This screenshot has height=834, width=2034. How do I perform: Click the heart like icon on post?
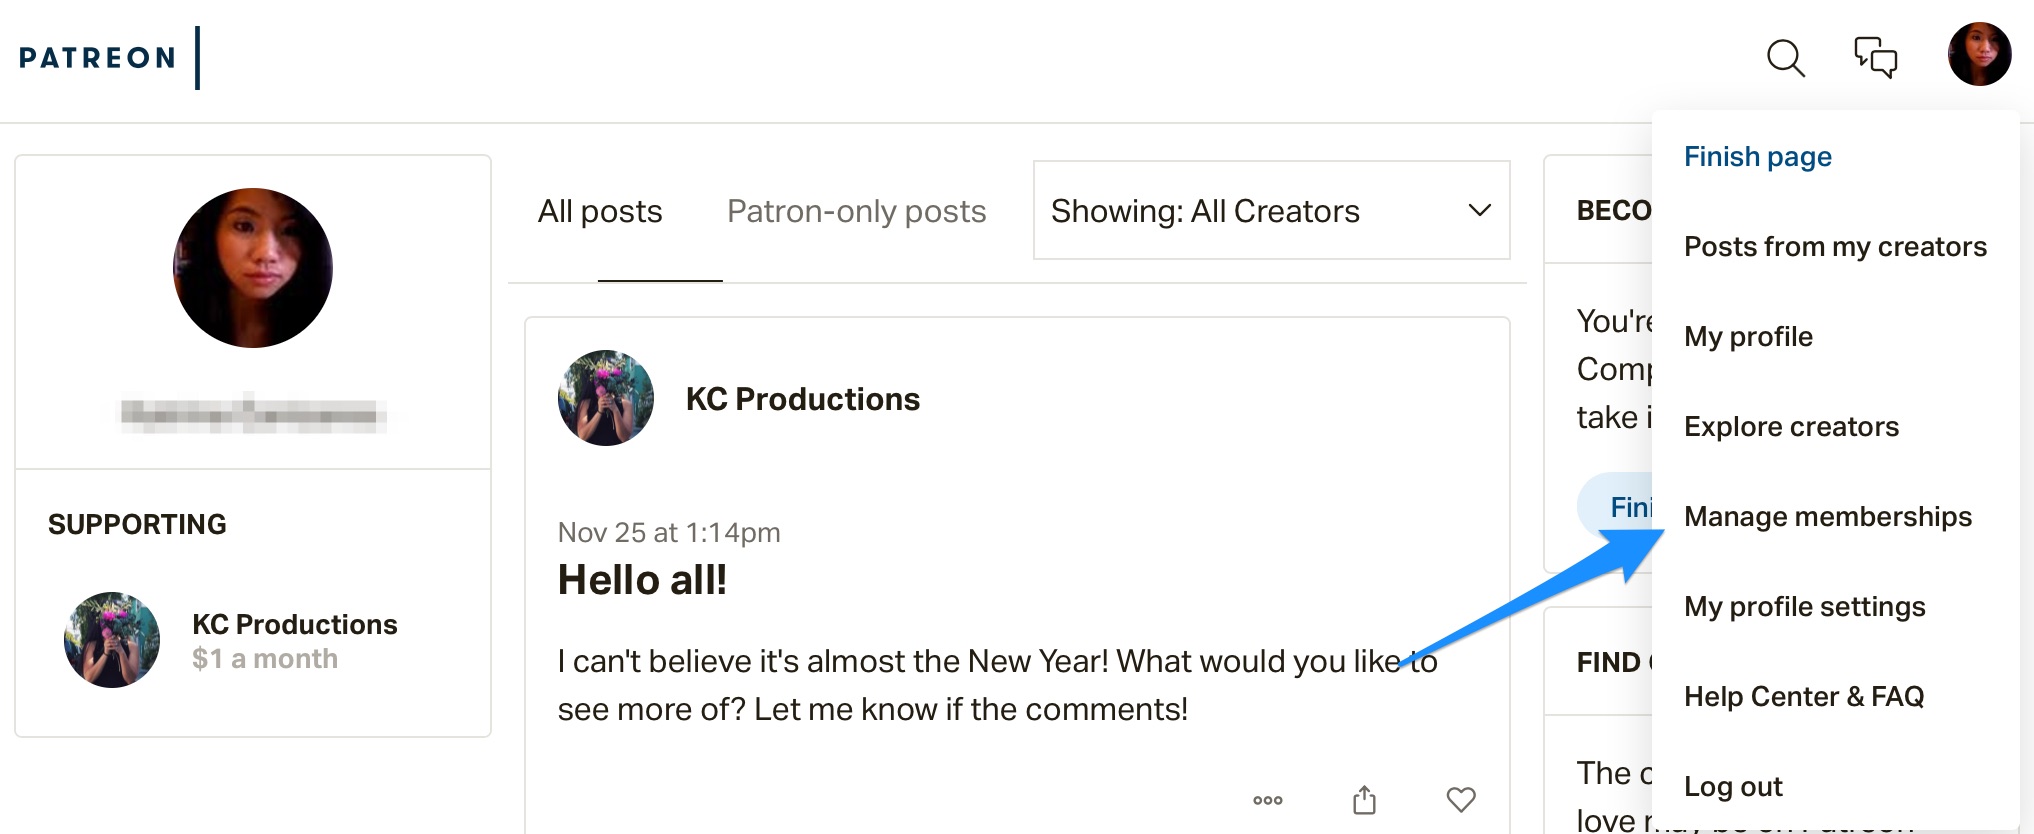click(x=1461, y=799)
